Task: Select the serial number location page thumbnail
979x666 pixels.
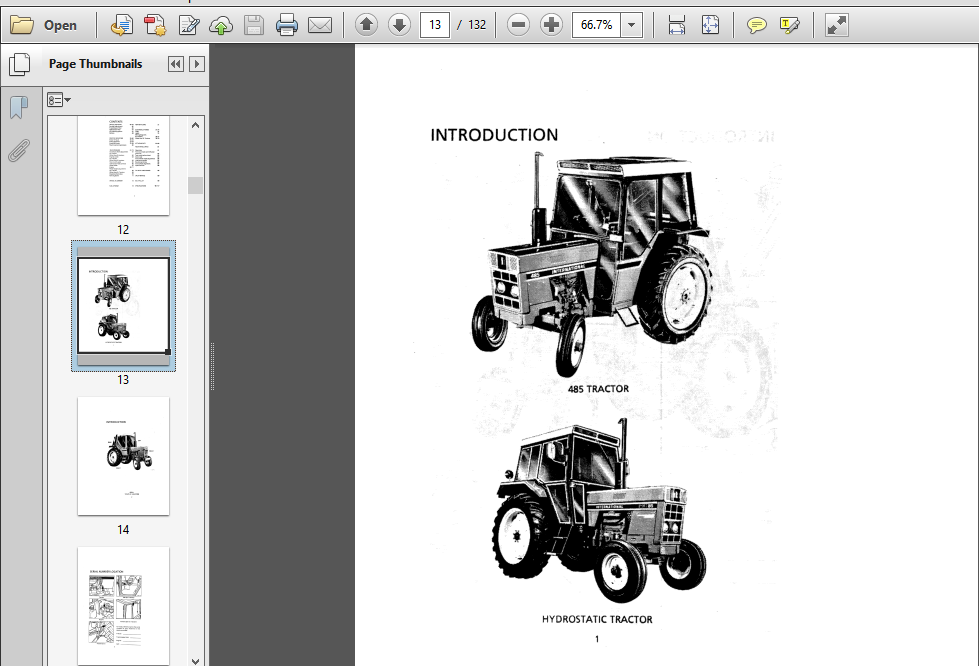Action: pyautogui.click(x=123, y=605)
